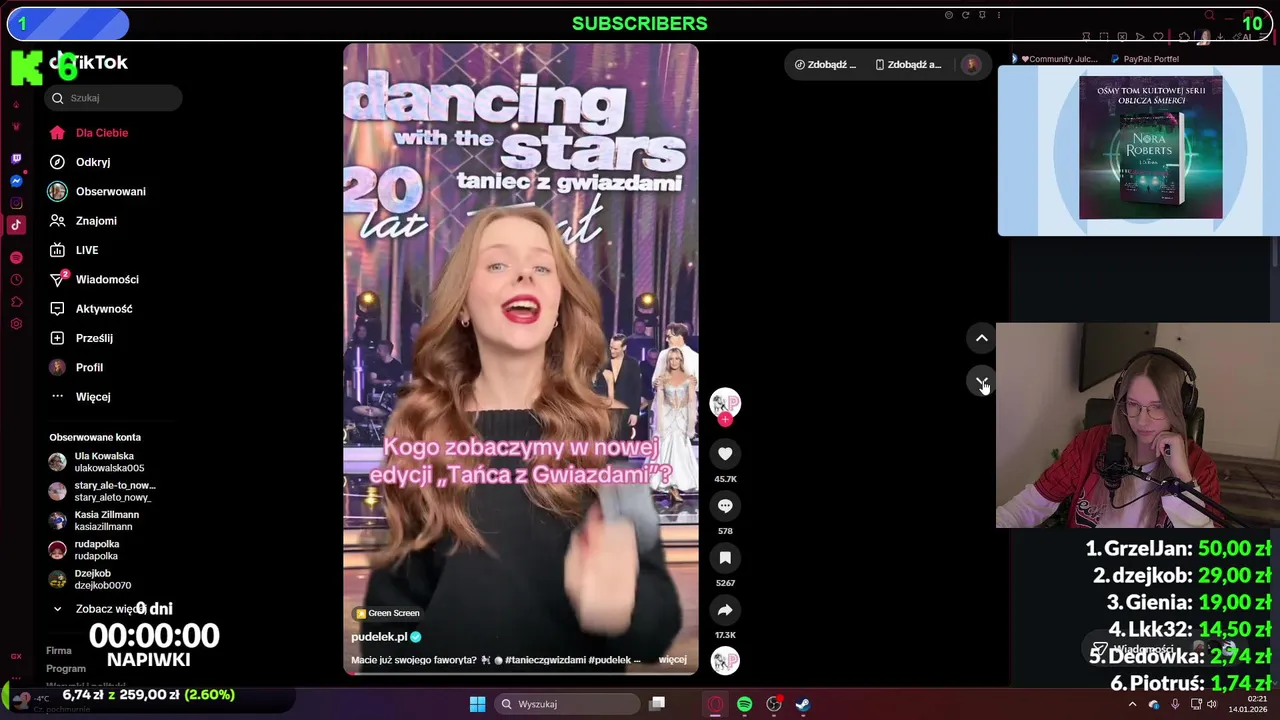The width and height of the screenshot is (1280, 720).
Task: Select TikTok in the browser sidebar
Action: 16,225
